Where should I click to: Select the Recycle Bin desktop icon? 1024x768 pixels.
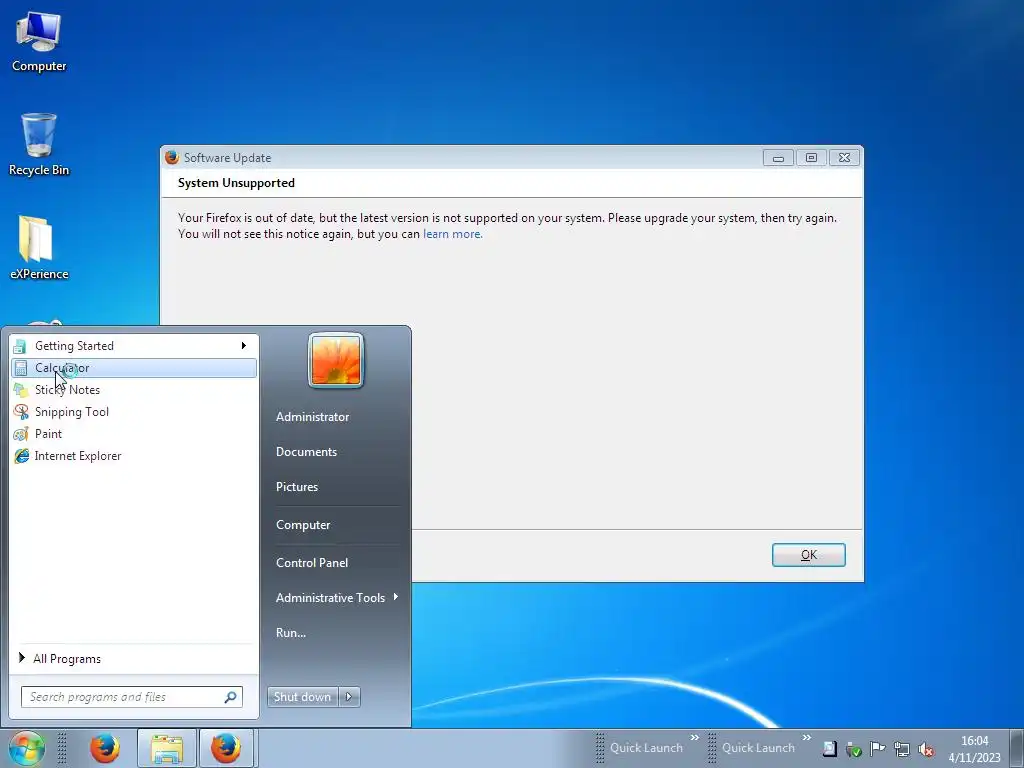click(x=39, y=145)
